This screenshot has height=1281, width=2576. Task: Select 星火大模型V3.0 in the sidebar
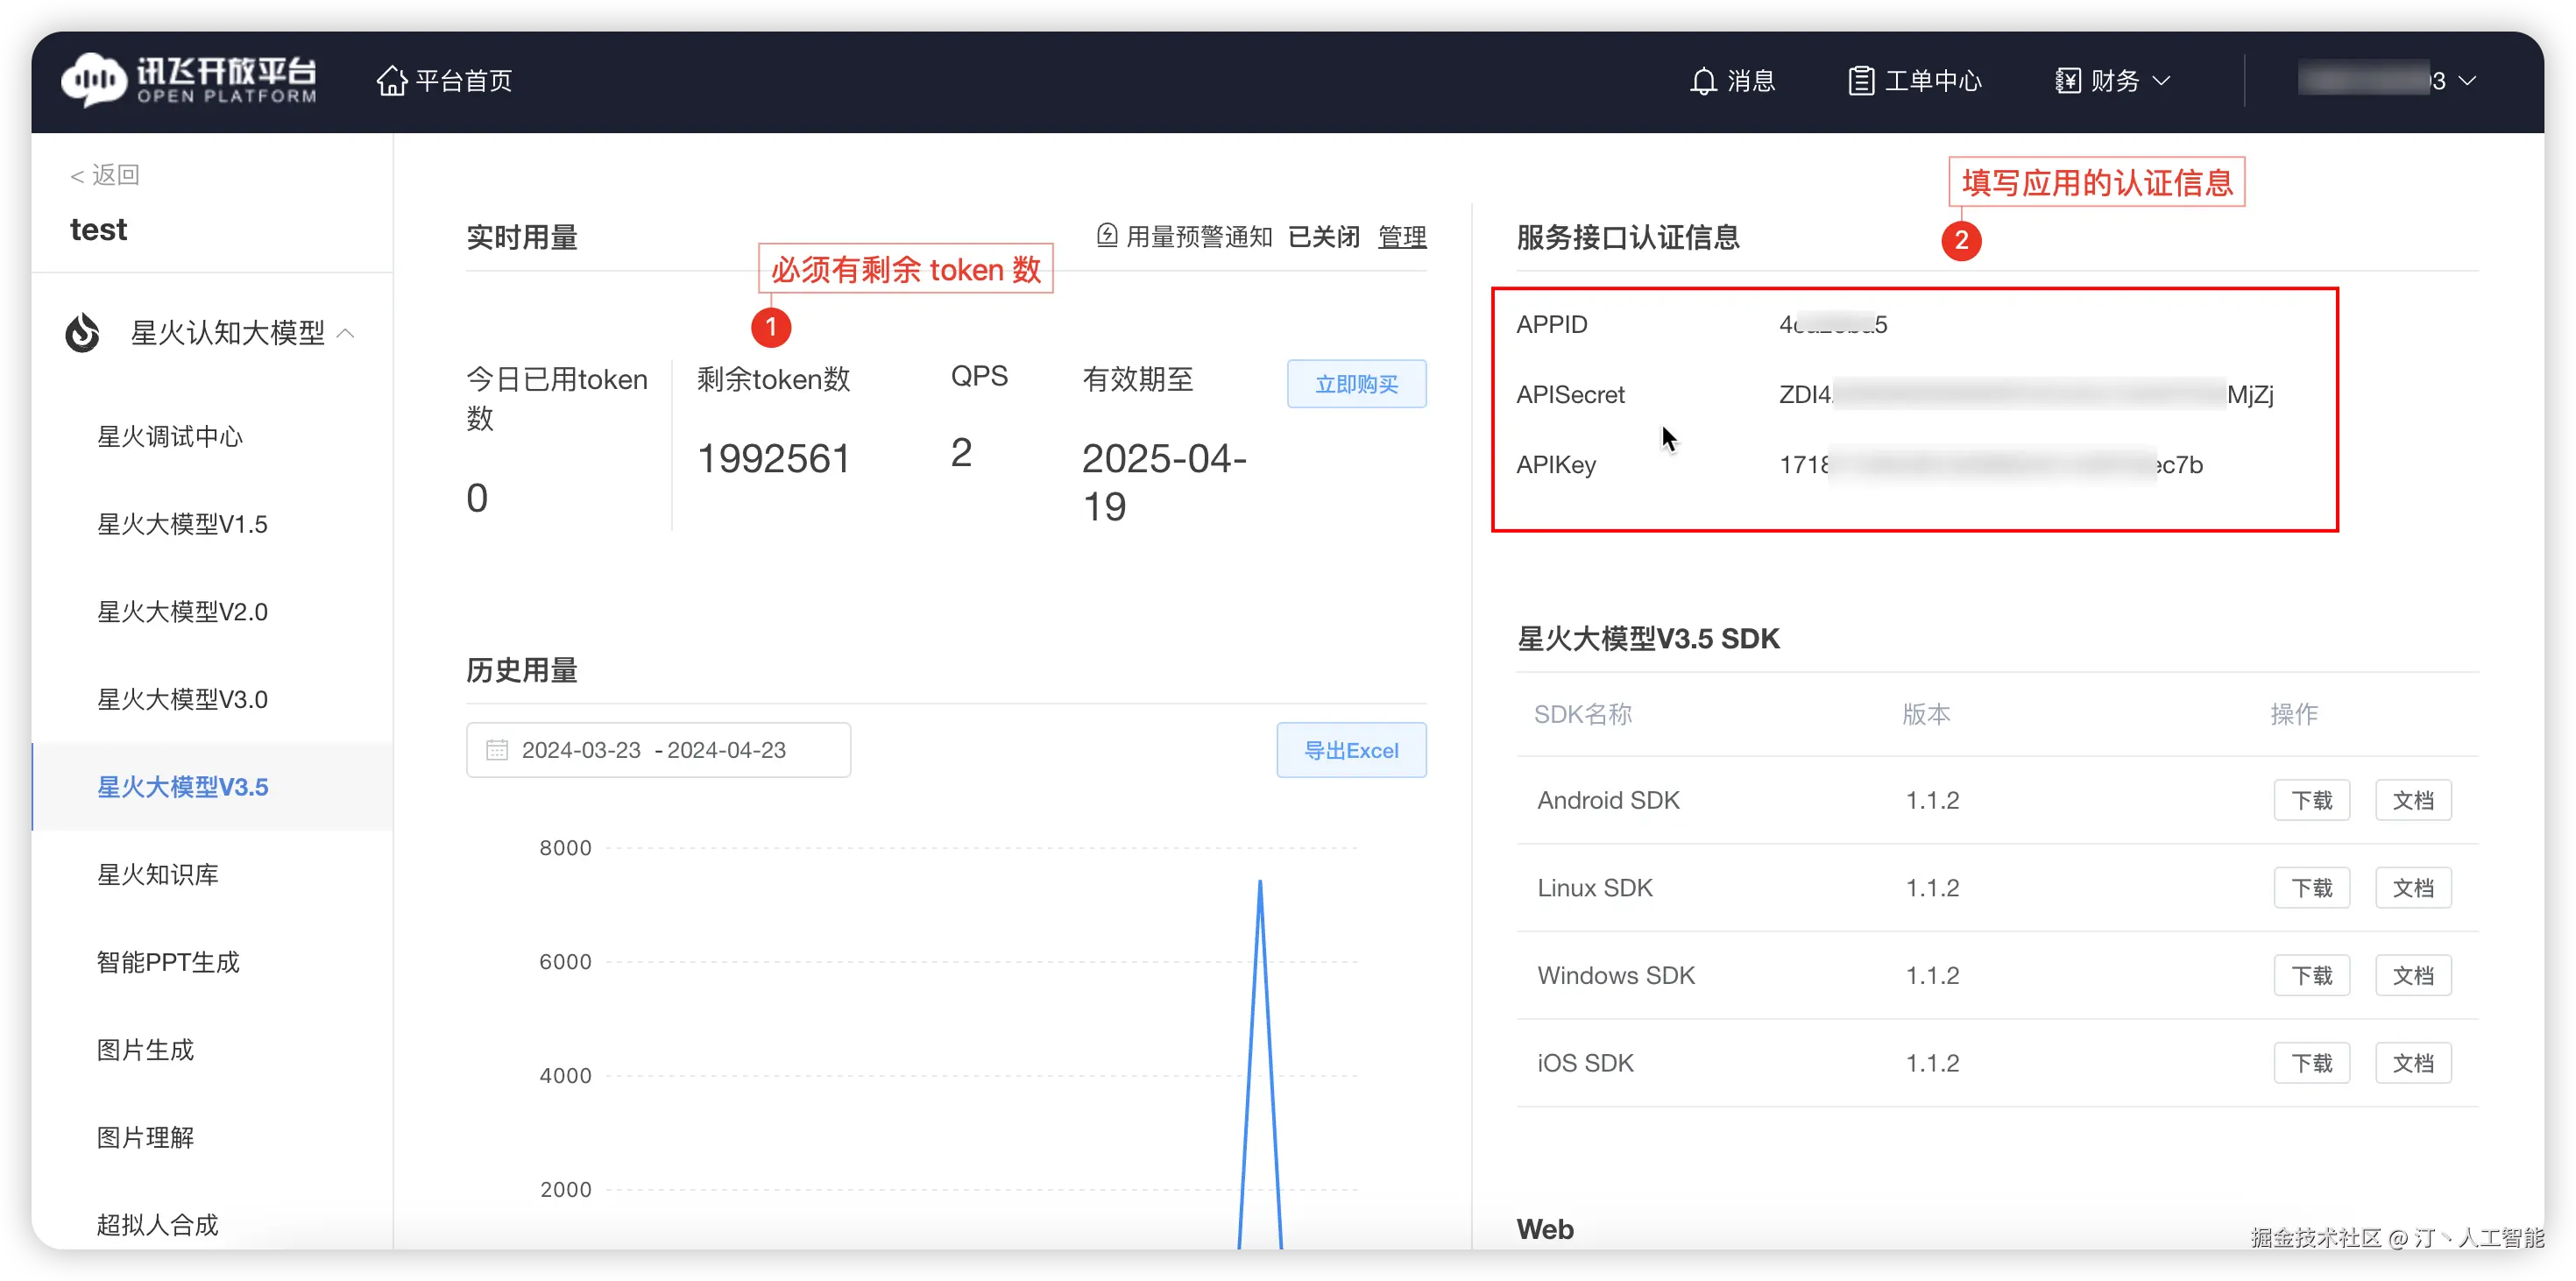pos(182,699)
